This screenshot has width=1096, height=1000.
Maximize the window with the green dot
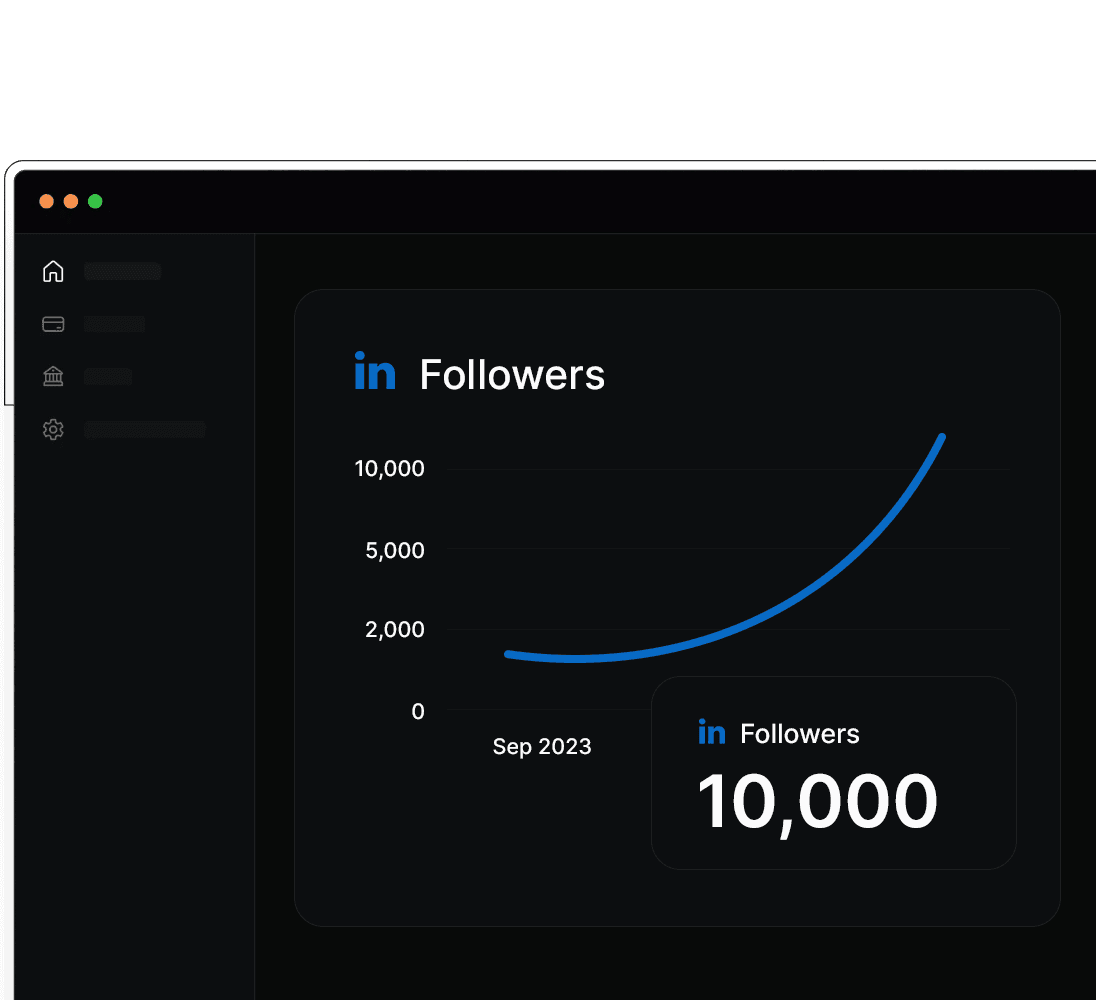[x=95, y=201]
